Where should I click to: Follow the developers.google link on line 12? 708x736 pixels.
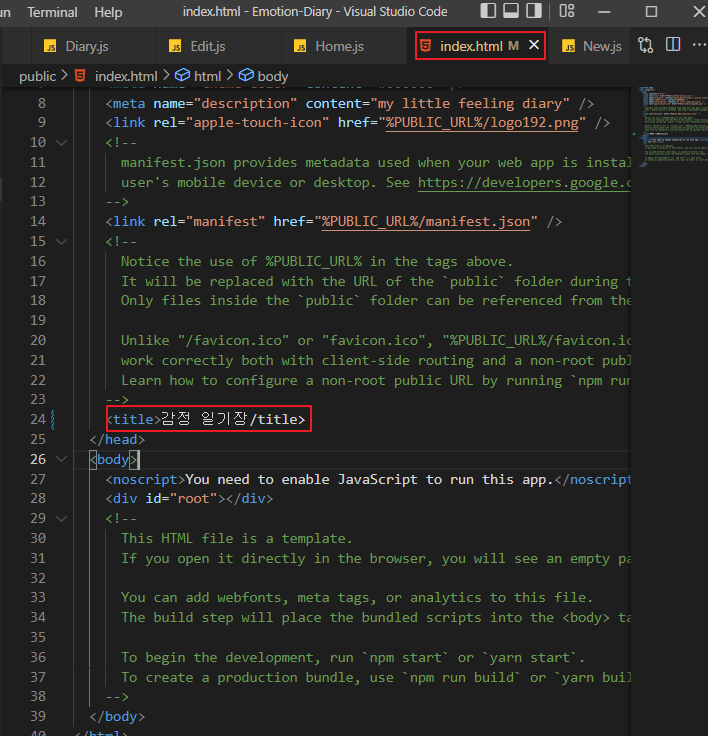point(524,183)
